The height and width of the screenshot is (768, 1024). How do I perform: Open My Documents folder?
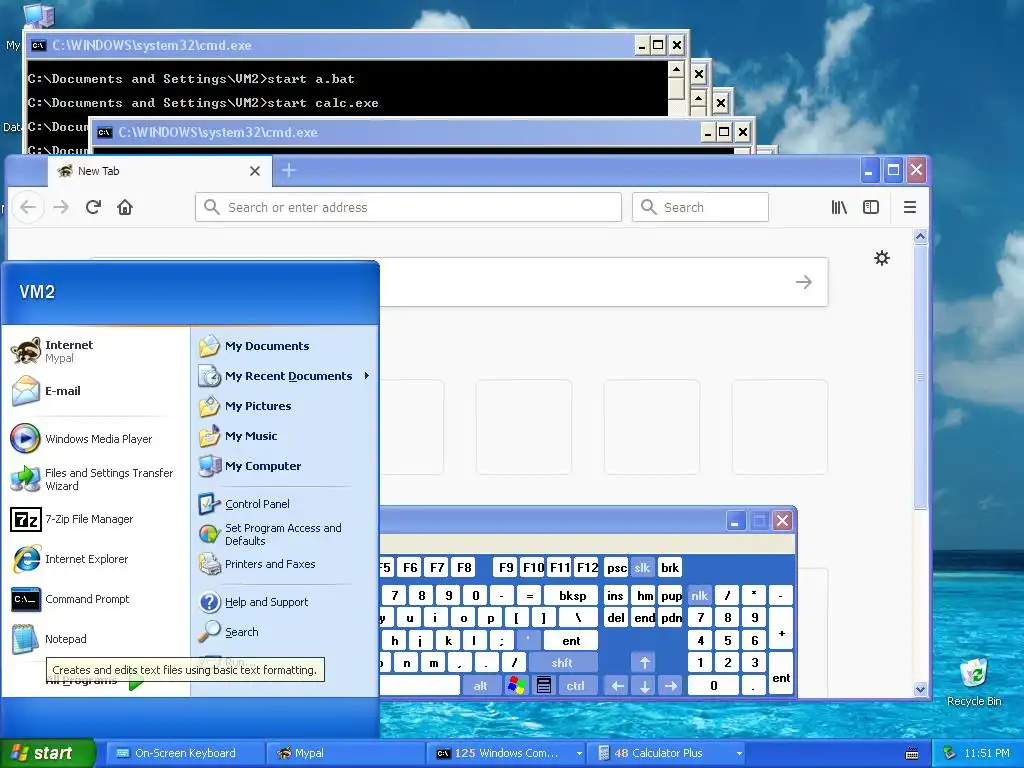[284, 346]
